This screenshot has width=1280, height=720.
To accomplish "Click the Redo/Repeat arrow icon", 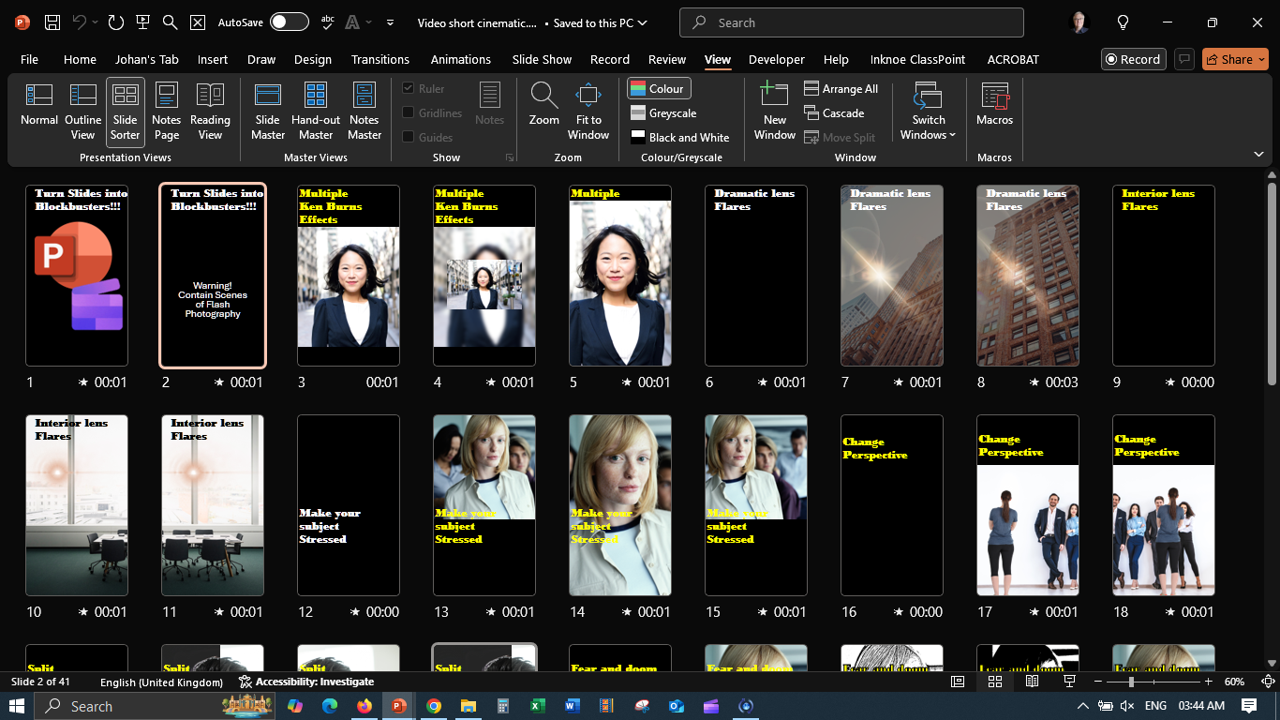I will coord(116,22).
